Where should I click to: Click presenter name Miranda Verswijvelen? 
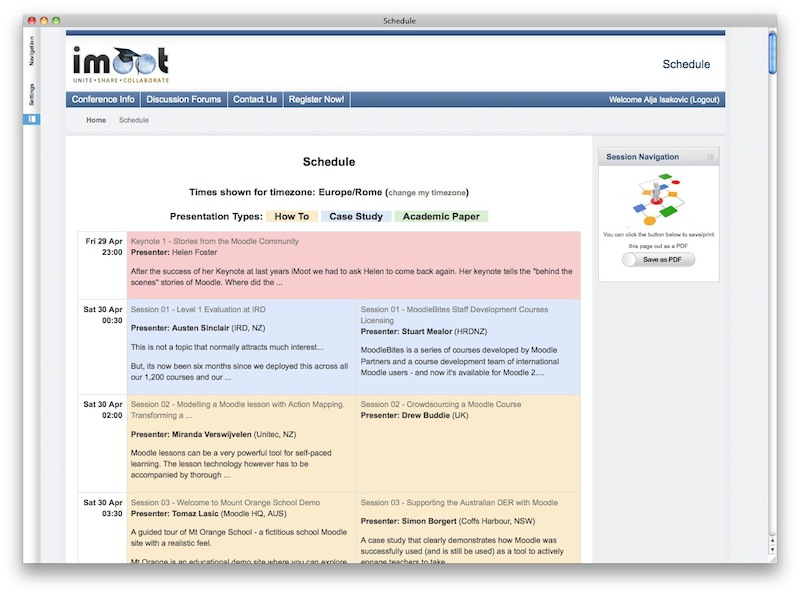tap(212, 434)
